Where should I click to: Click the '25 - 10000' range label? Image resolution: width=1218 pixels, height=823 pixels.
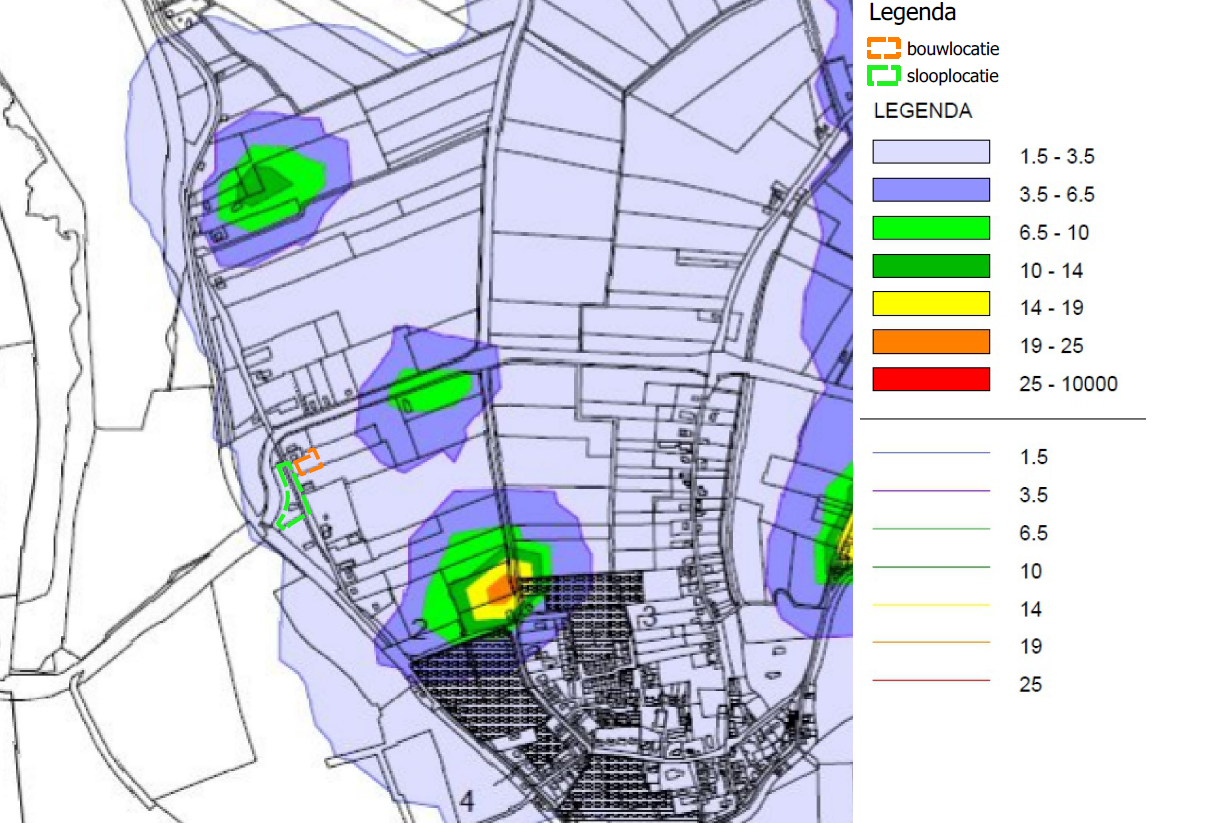tap(1068, 384)
